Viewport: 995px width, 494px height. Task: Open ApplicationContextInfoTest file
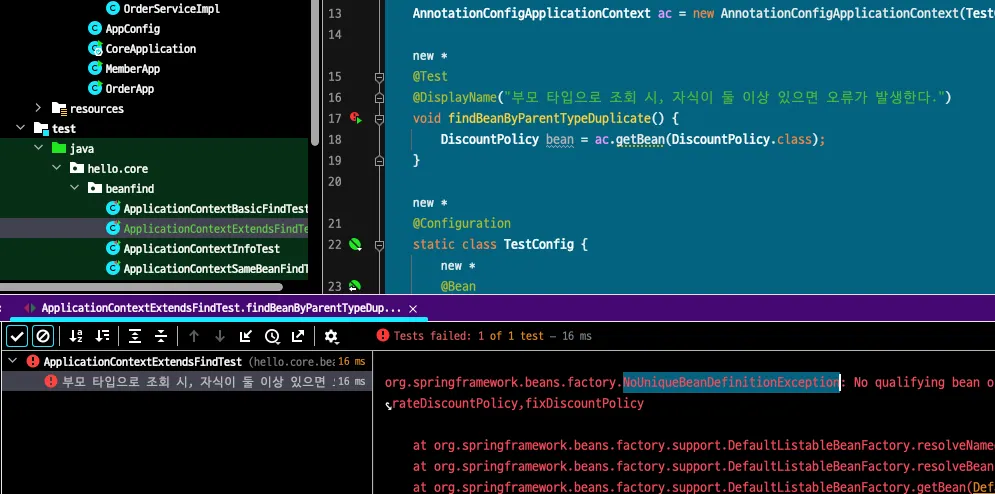point(201,248)
